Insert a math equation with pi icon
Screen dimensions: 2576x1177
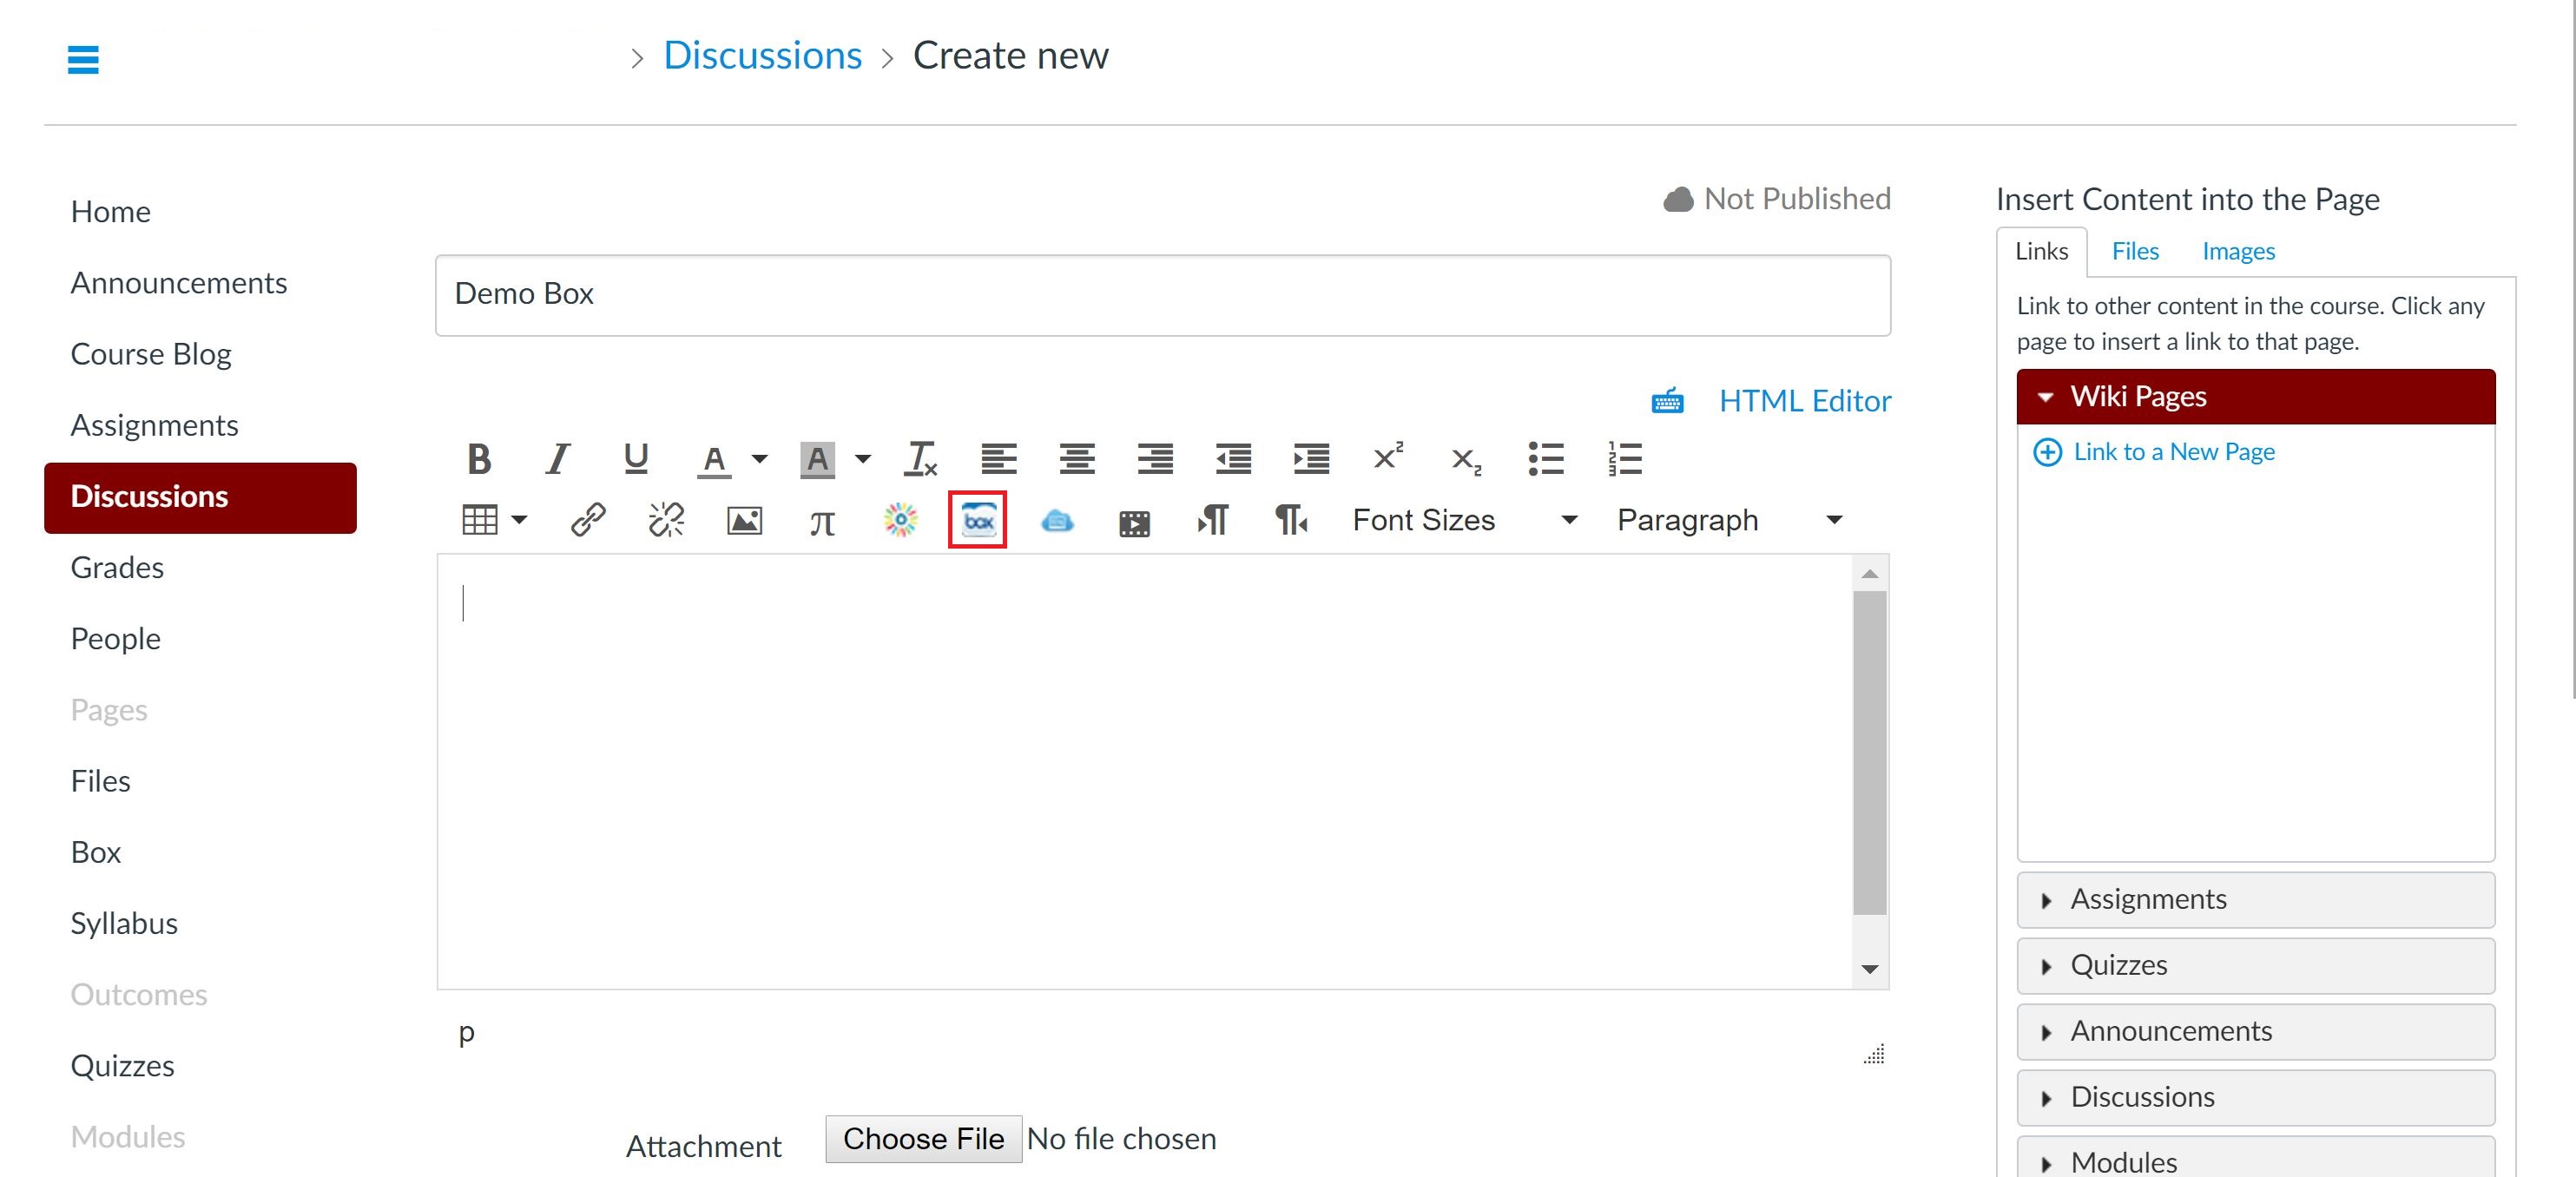tap(822, 521)
